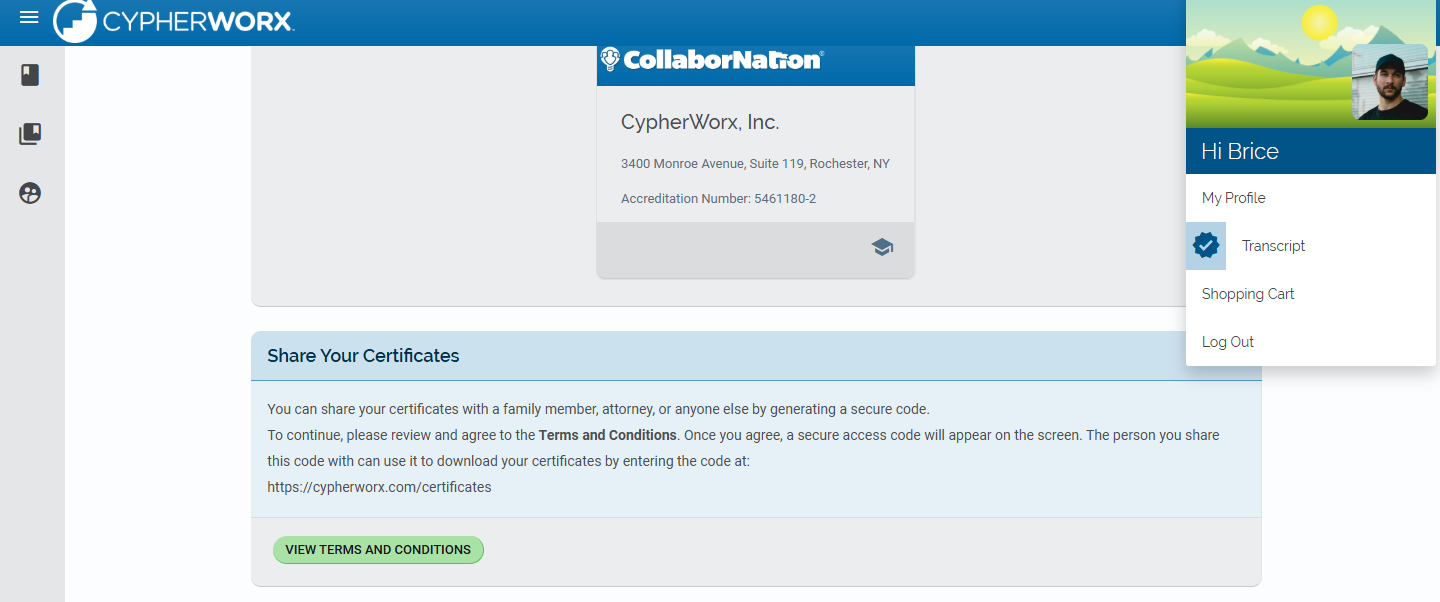Image resolution: width=1440 pixels, height=602 pixels.
Task: Click the cypherworx.com/certificates URL text
Action: coord(379,488)
